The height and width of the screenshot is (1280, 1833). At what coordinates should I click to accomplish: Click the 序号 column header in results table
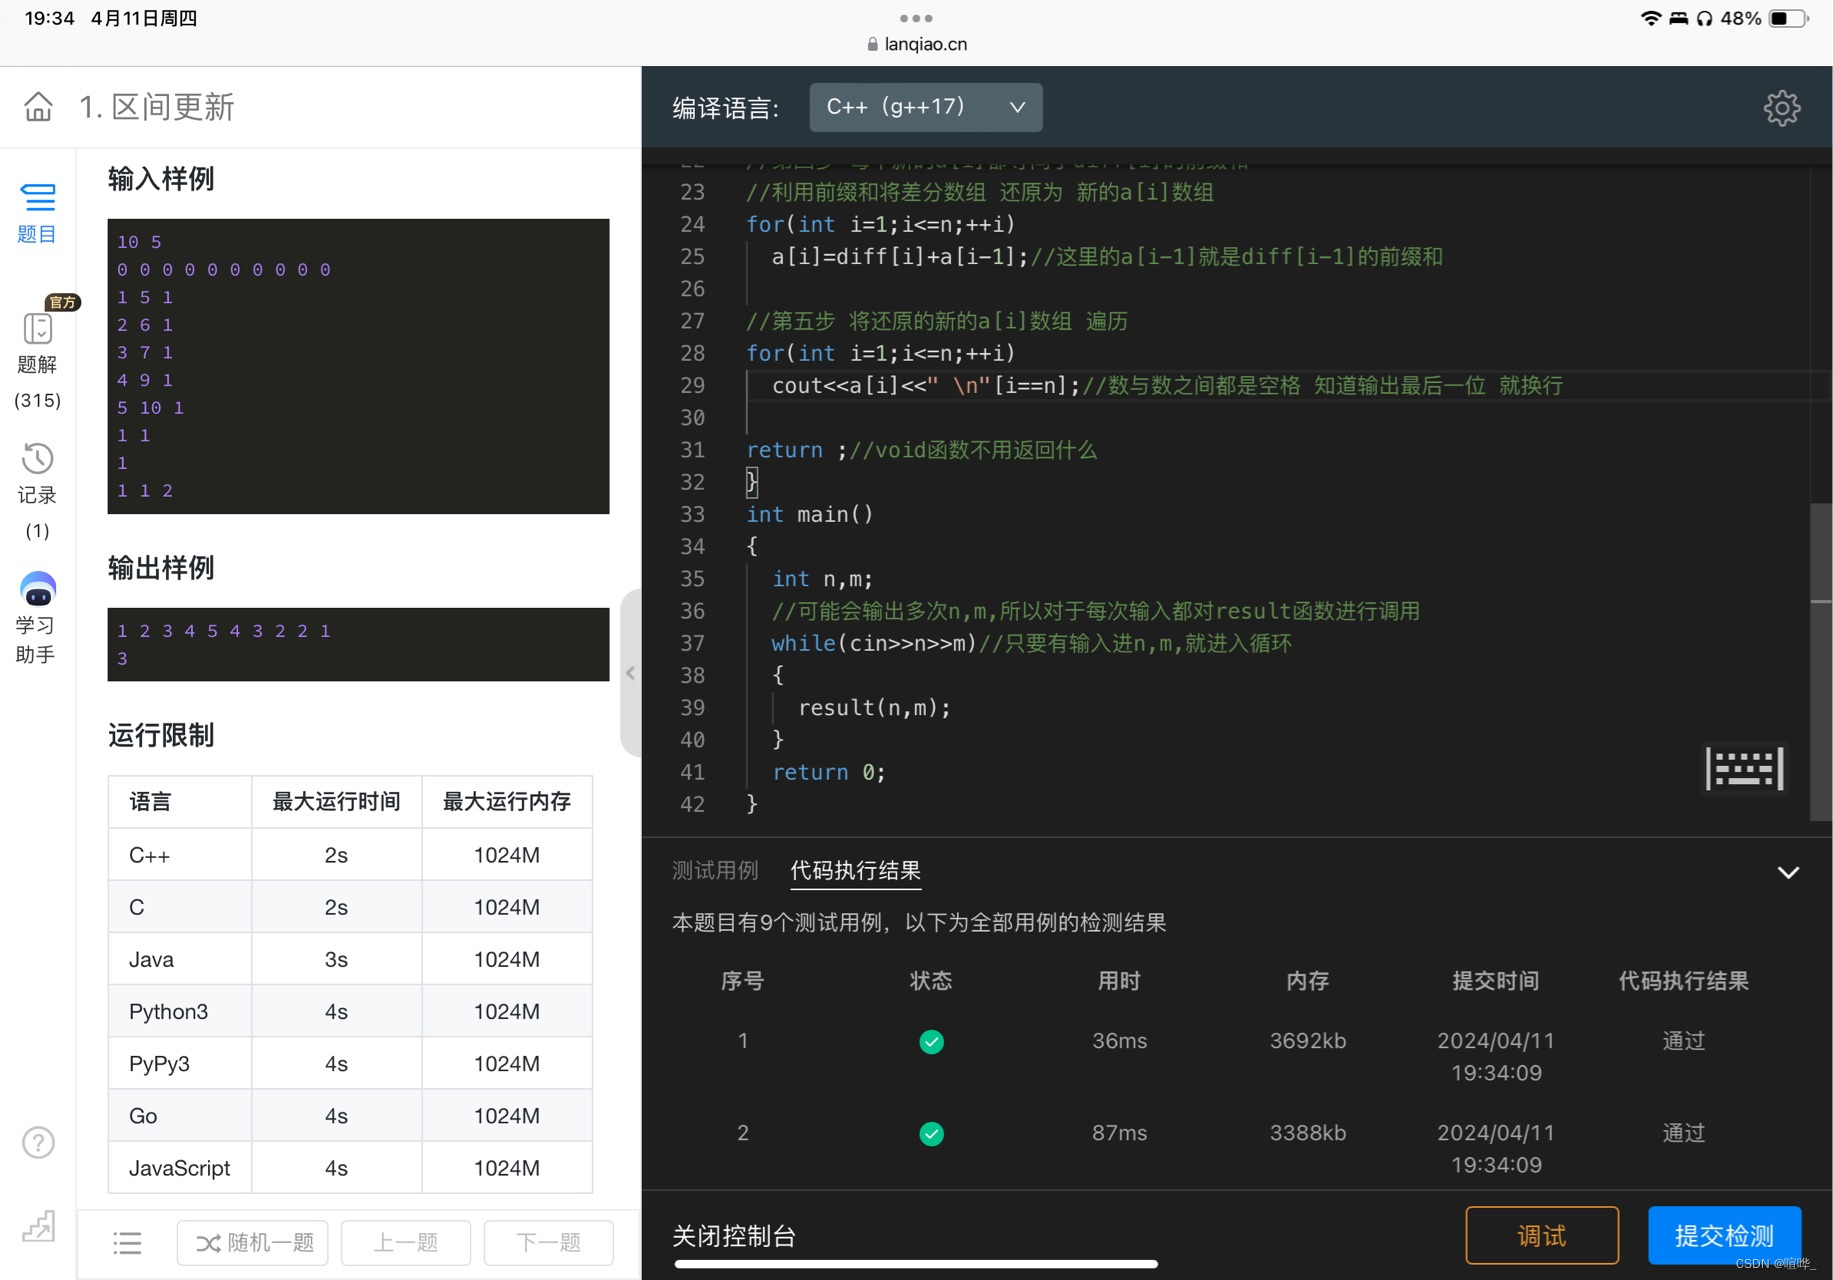[742, 981]
